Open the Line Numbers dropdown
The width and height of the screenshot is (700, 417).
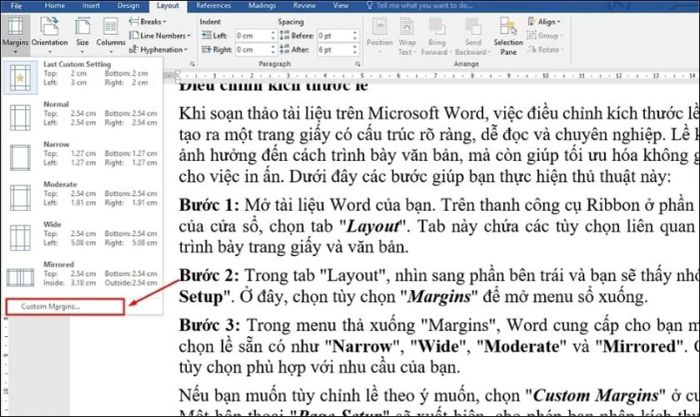coord(160,35)
